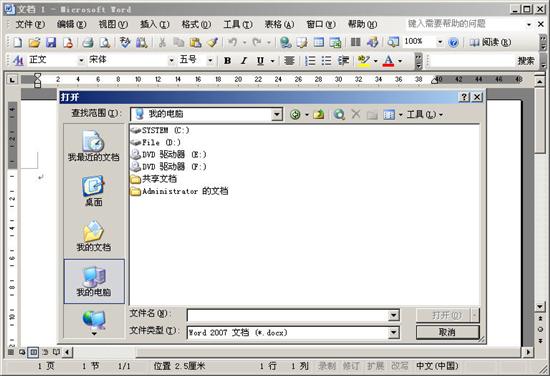The image size is (550, 376).
Task: Select My Computer places shortcut
Action: point(94,281)
